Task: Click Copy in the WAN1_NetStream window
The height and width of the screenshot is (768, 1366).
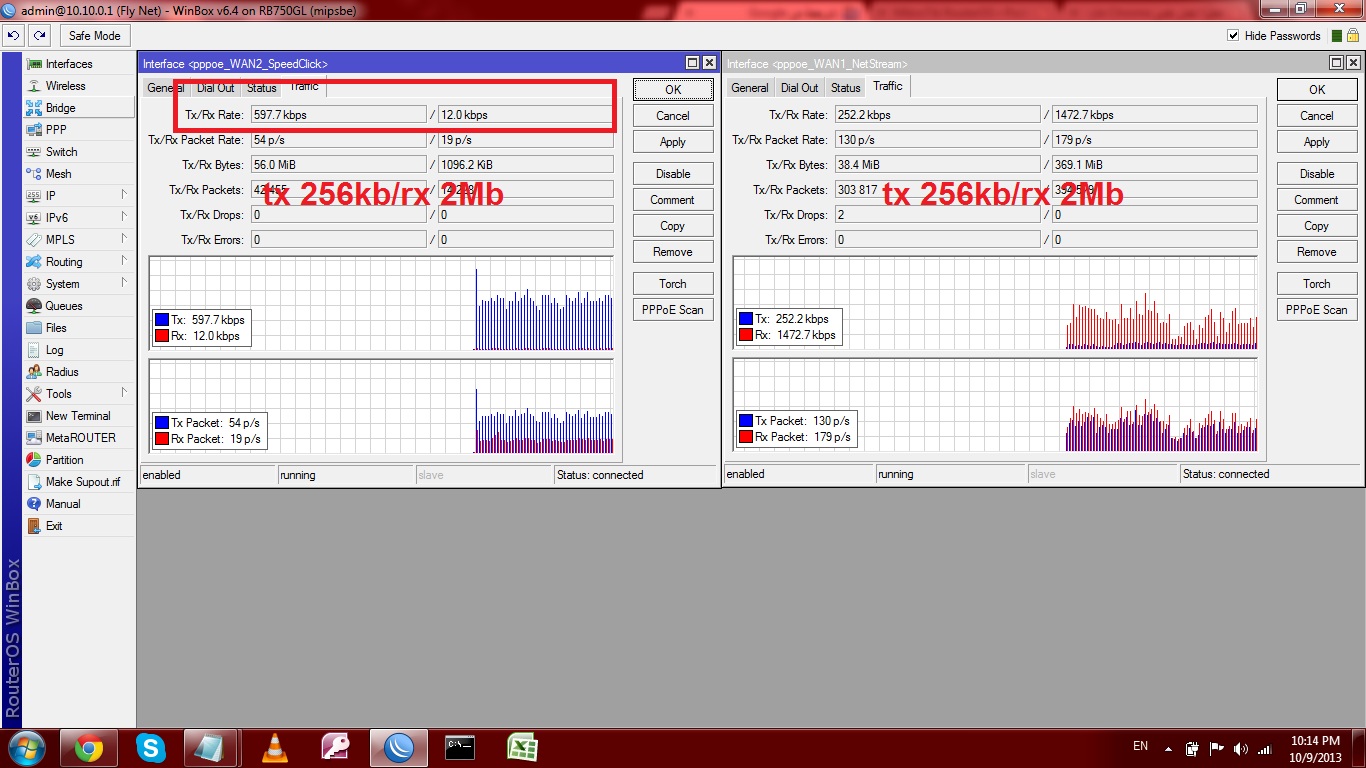Action: 1317,226
